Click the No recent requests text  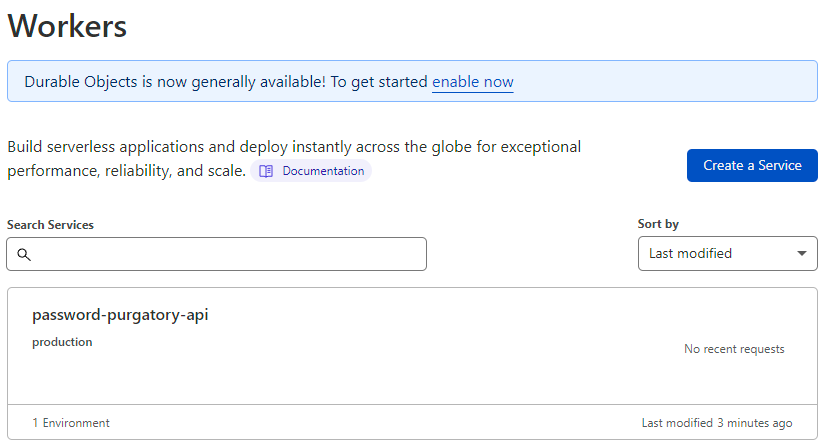734,349
